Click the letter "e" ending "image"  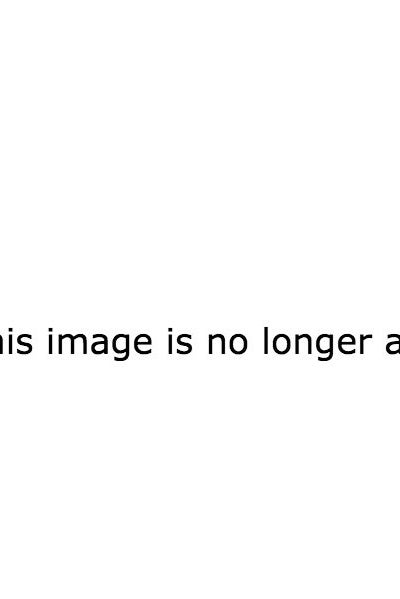(x=141, y=343)
